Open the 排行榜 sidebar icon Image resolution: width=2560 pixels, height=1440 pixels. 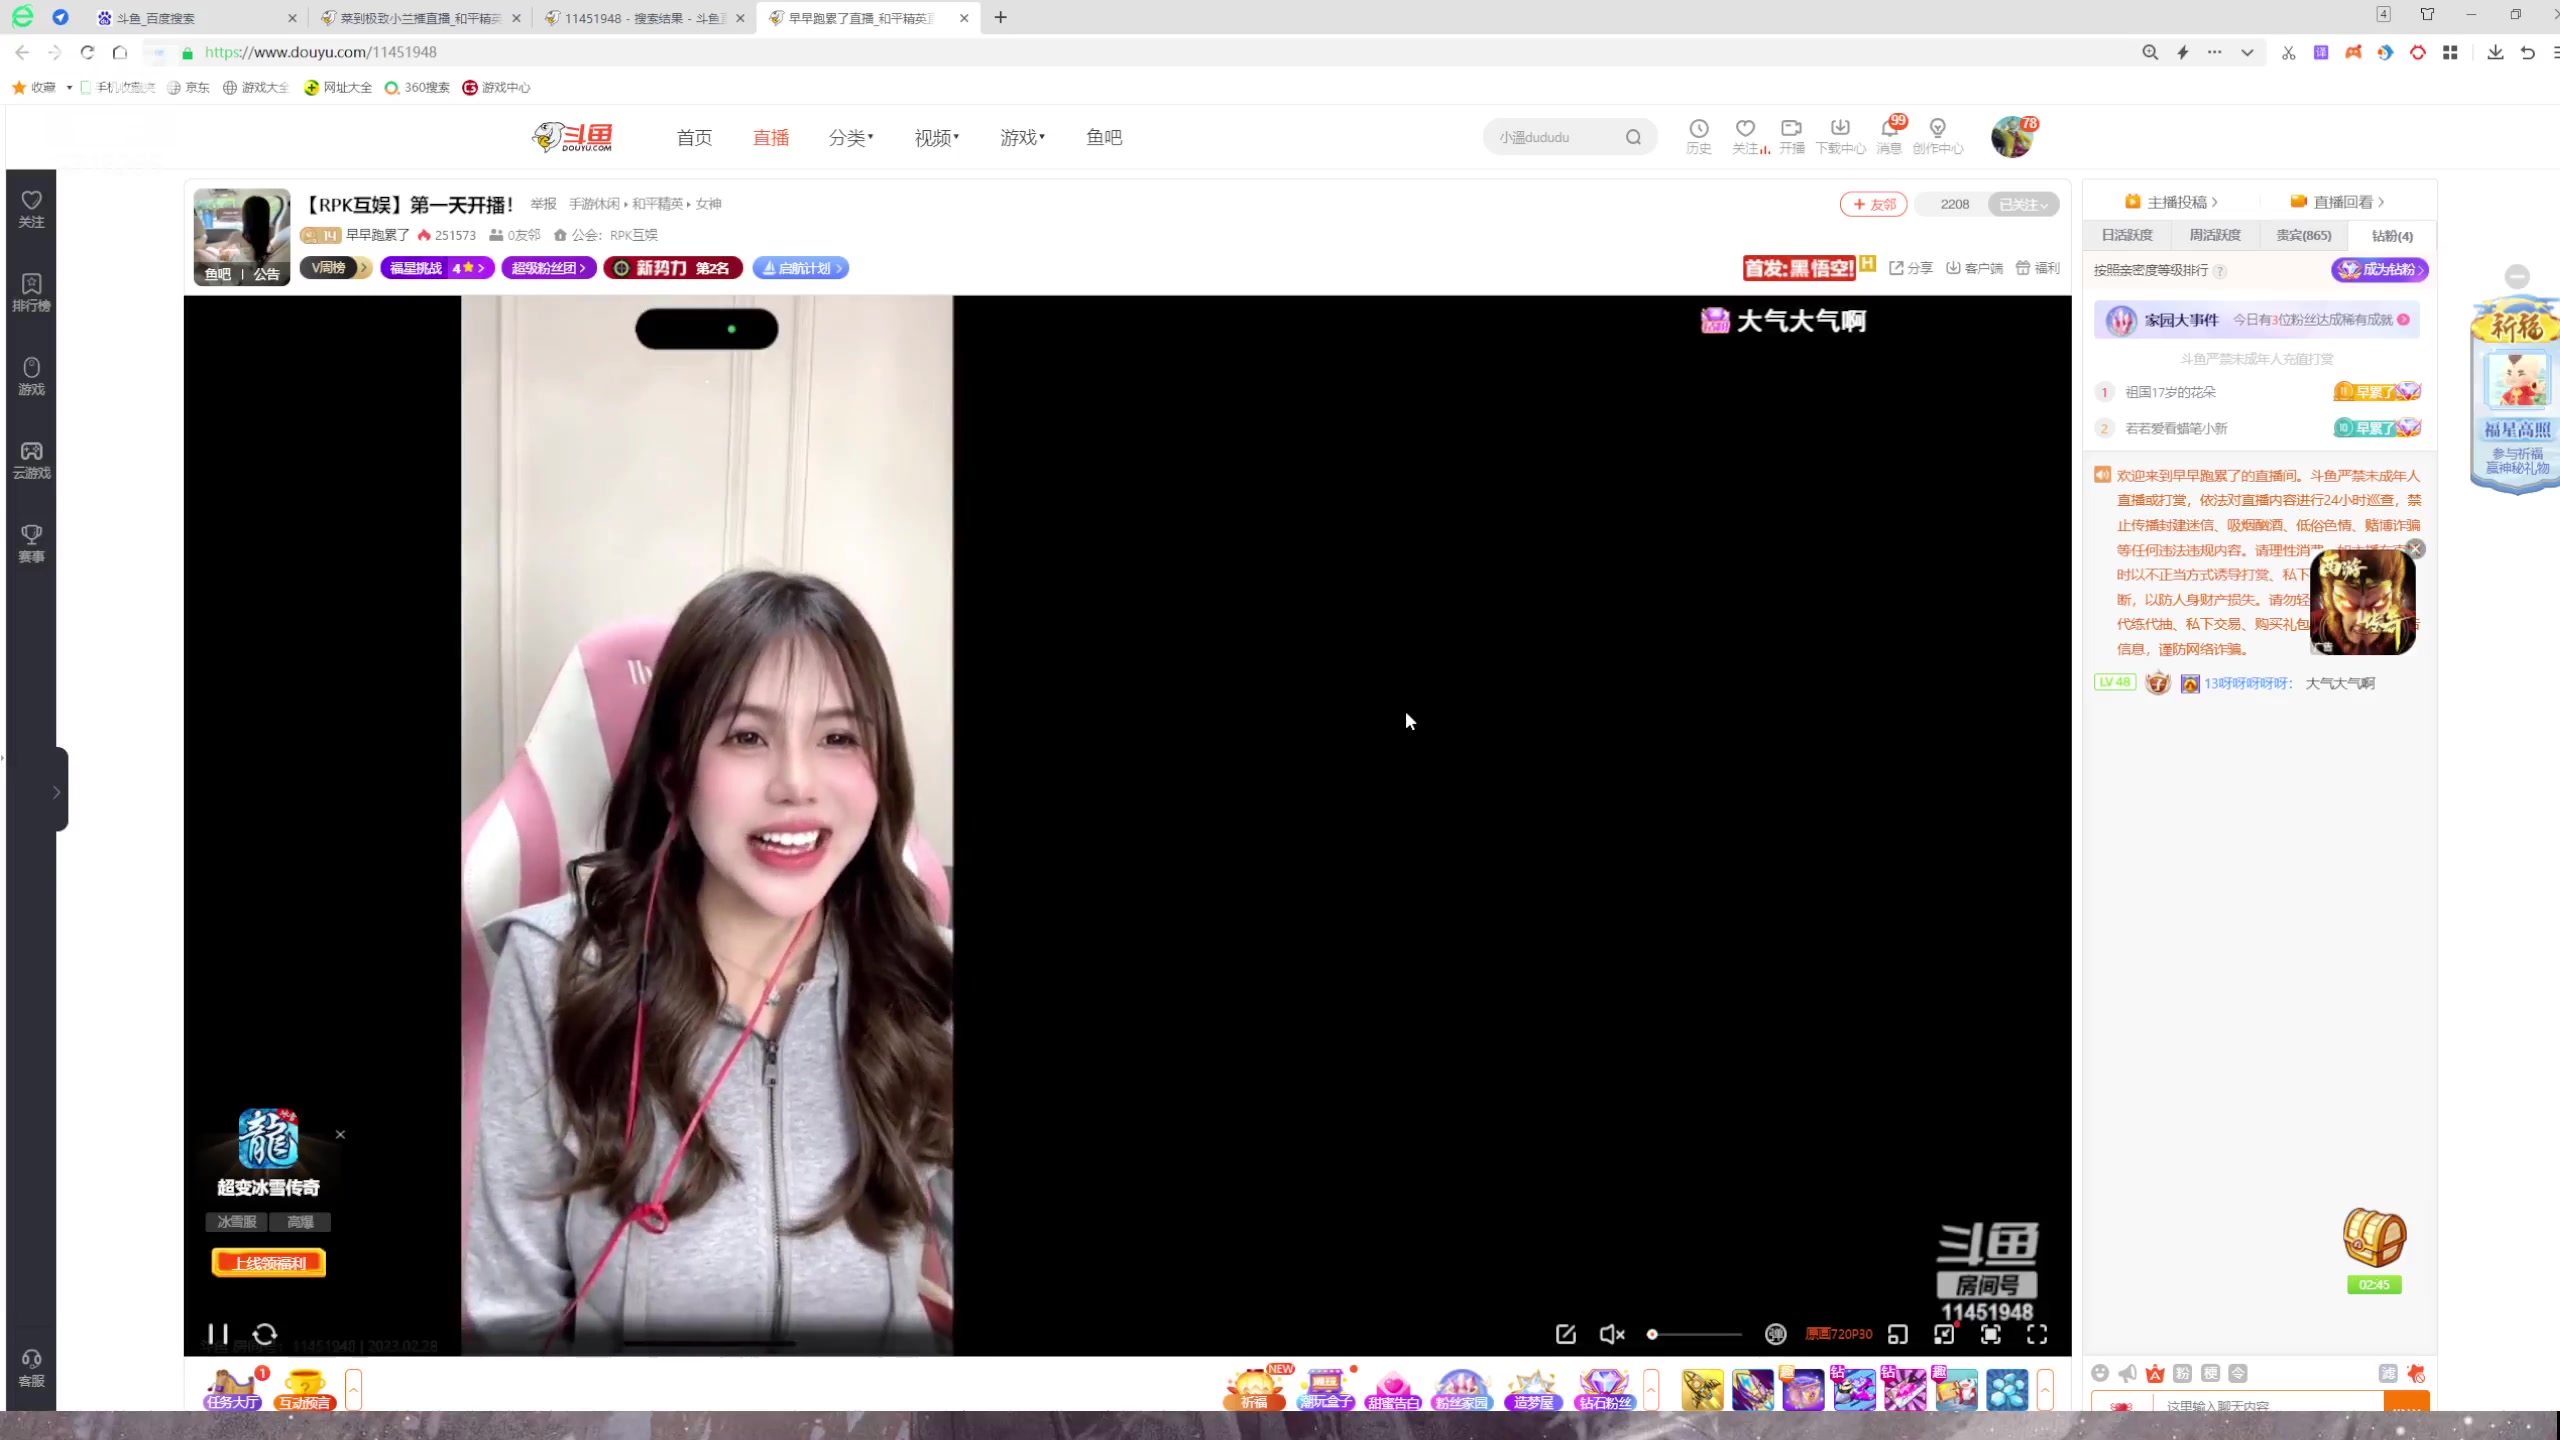point(31,292)
